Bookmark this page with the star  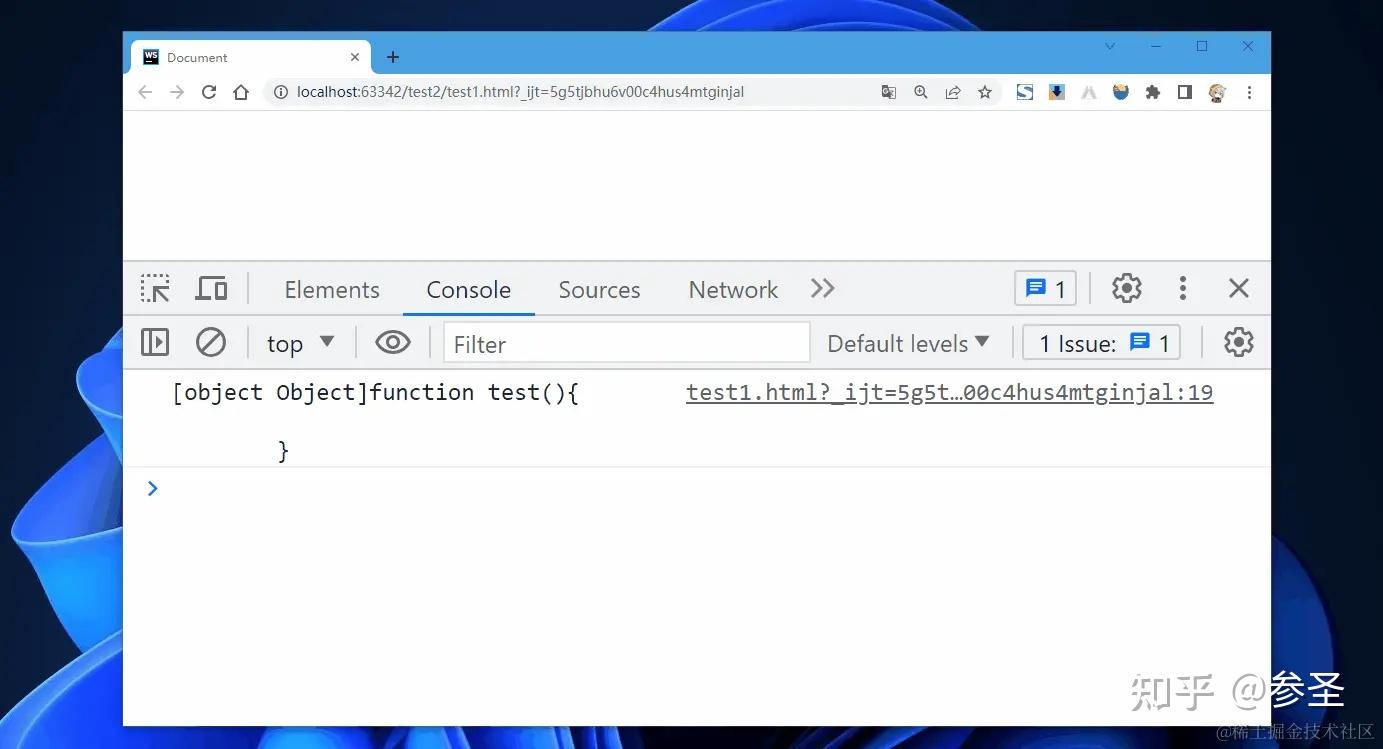tap(985, 92)
